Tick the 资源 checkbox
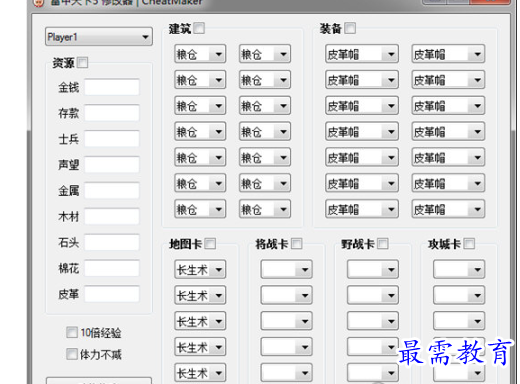 point(82,62)
